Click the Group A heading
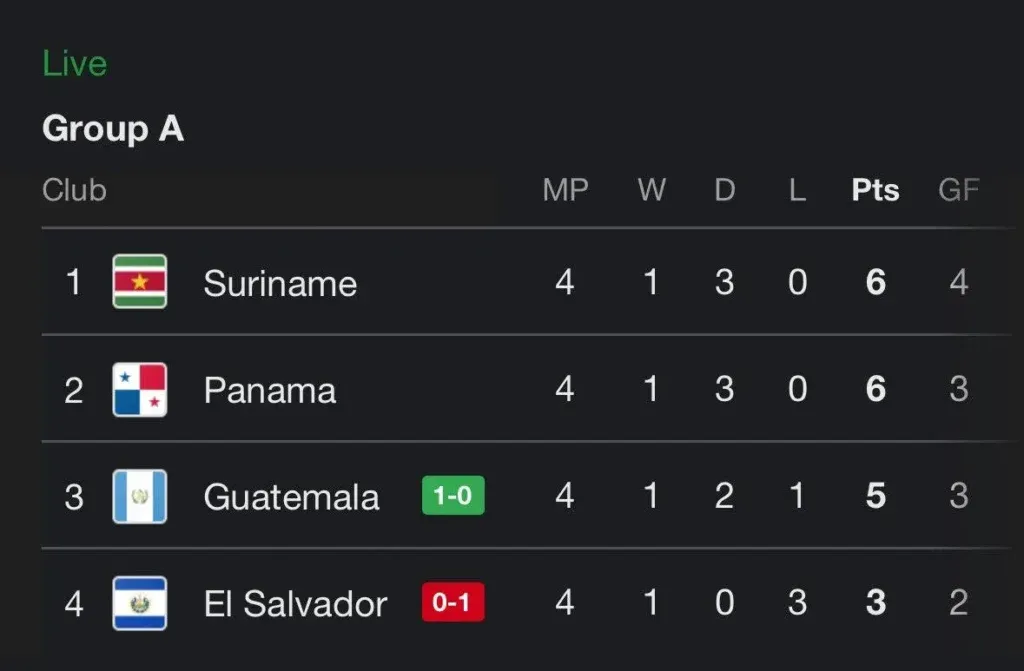Image resolution: width=1024 pixels, height=671 pixels. tap(113, 129)
